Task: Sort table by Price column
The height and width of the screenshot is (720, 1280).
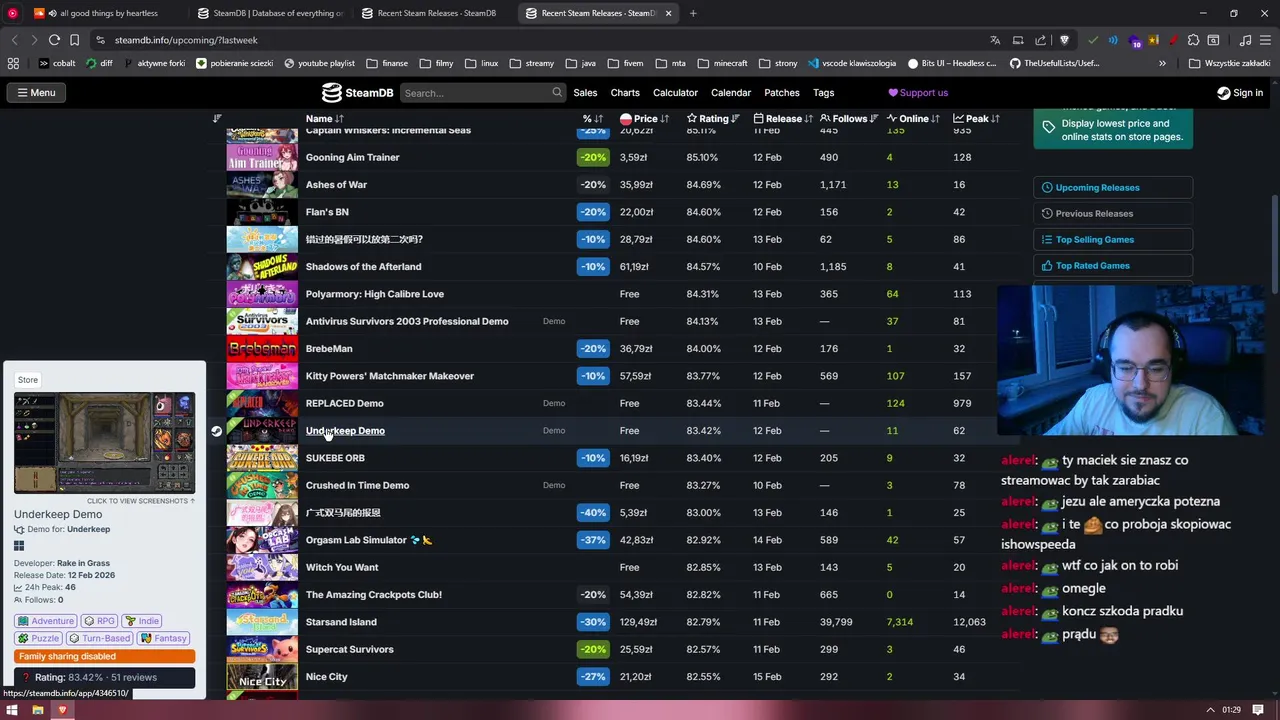Action: 644,119
